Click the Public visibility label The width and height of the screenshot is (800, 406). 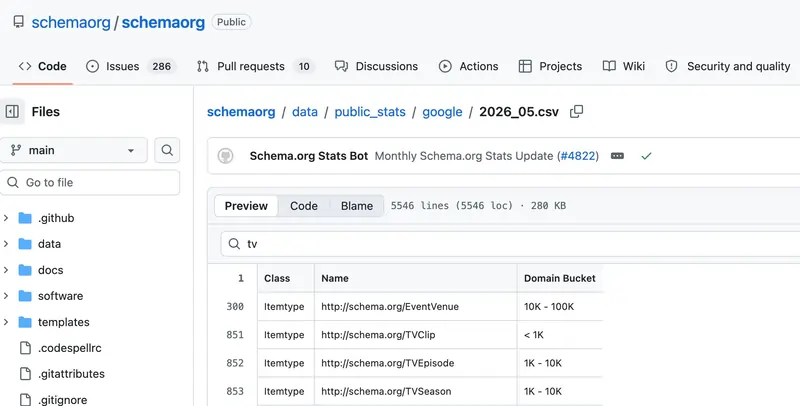pos(231,22)
